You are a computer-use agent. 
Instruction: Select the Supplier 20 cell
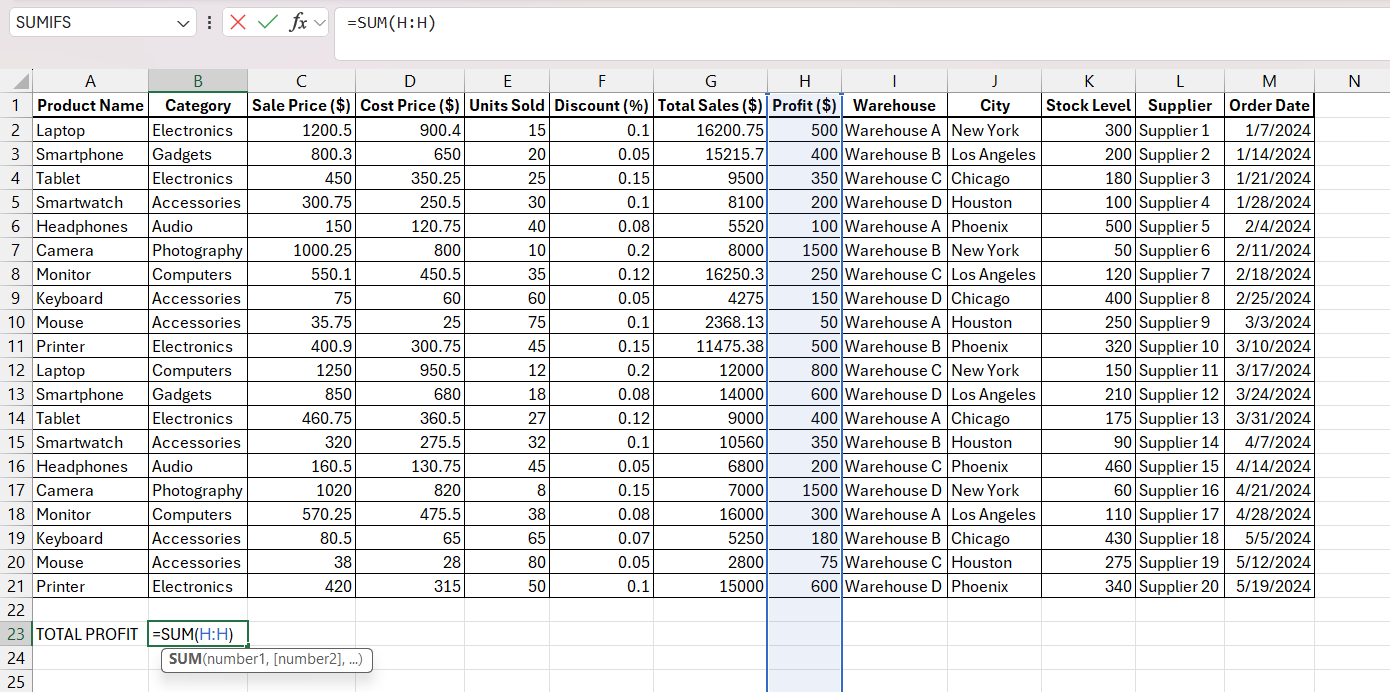(x=1180, y=586)
